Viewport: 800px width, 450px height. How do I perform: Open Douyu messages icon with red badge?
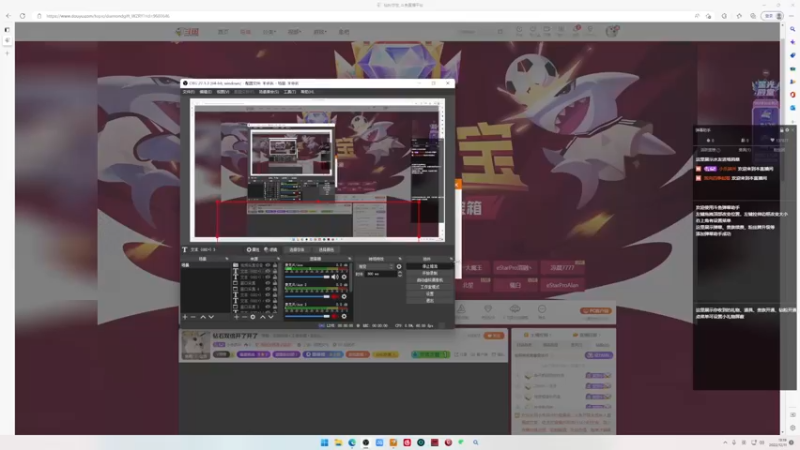(x=576, y=31)
